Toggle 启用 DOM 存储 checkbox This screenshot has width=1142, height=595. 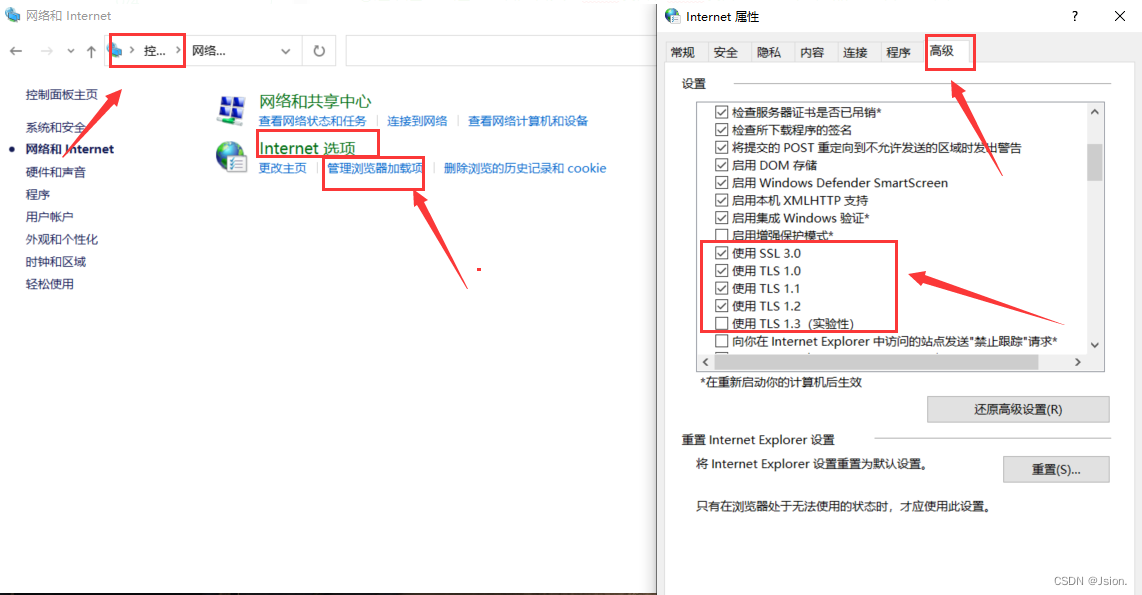pyautogui.click(x=722, y=165)
